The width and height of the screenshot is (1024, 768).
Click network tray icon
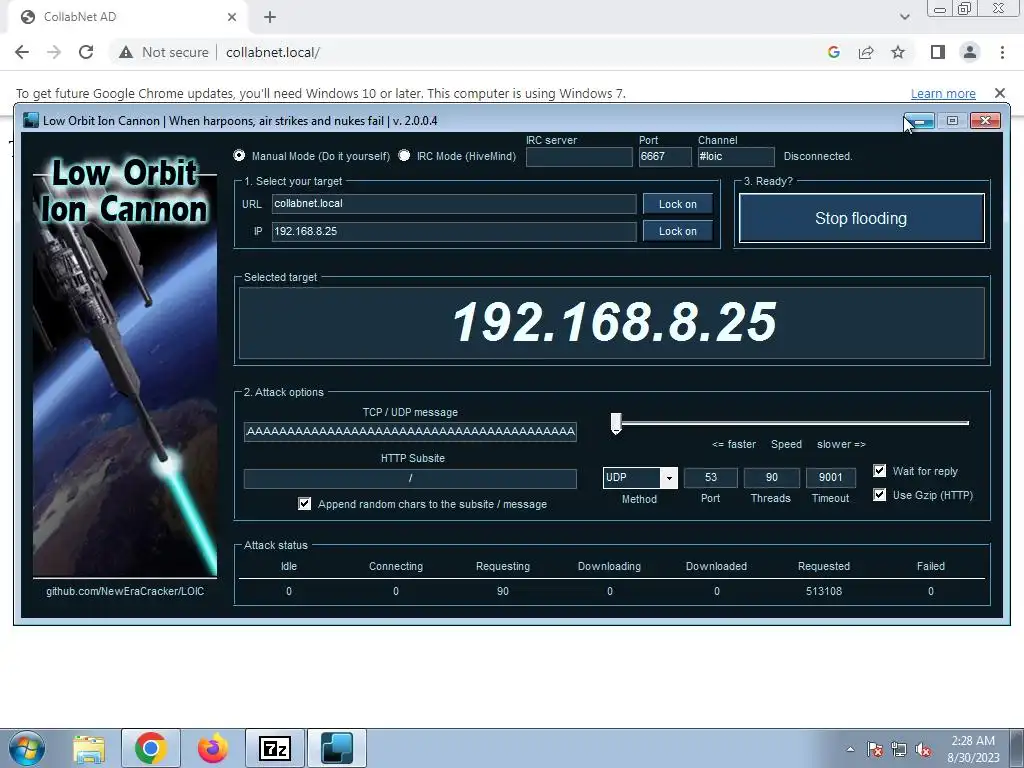click(899, 750)
